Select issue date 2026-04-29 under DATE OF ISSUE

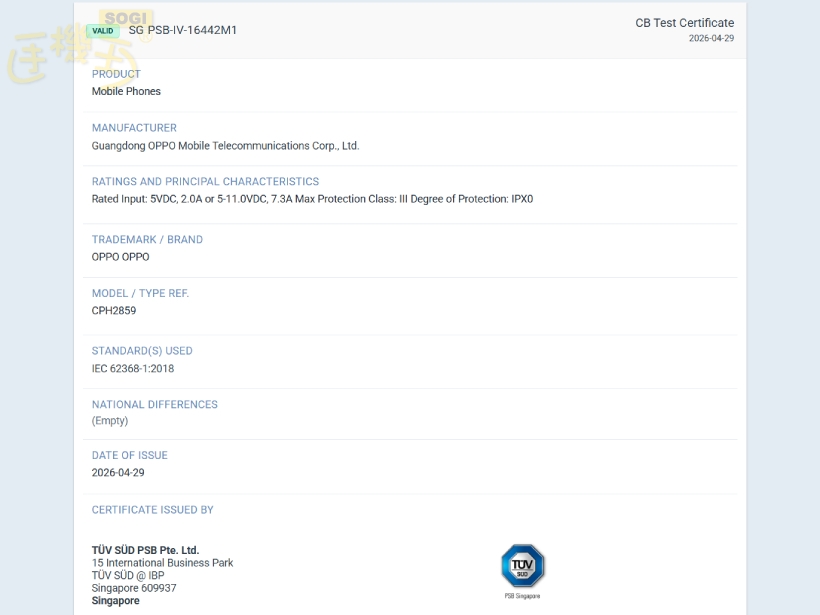click(x=118, y=473)
